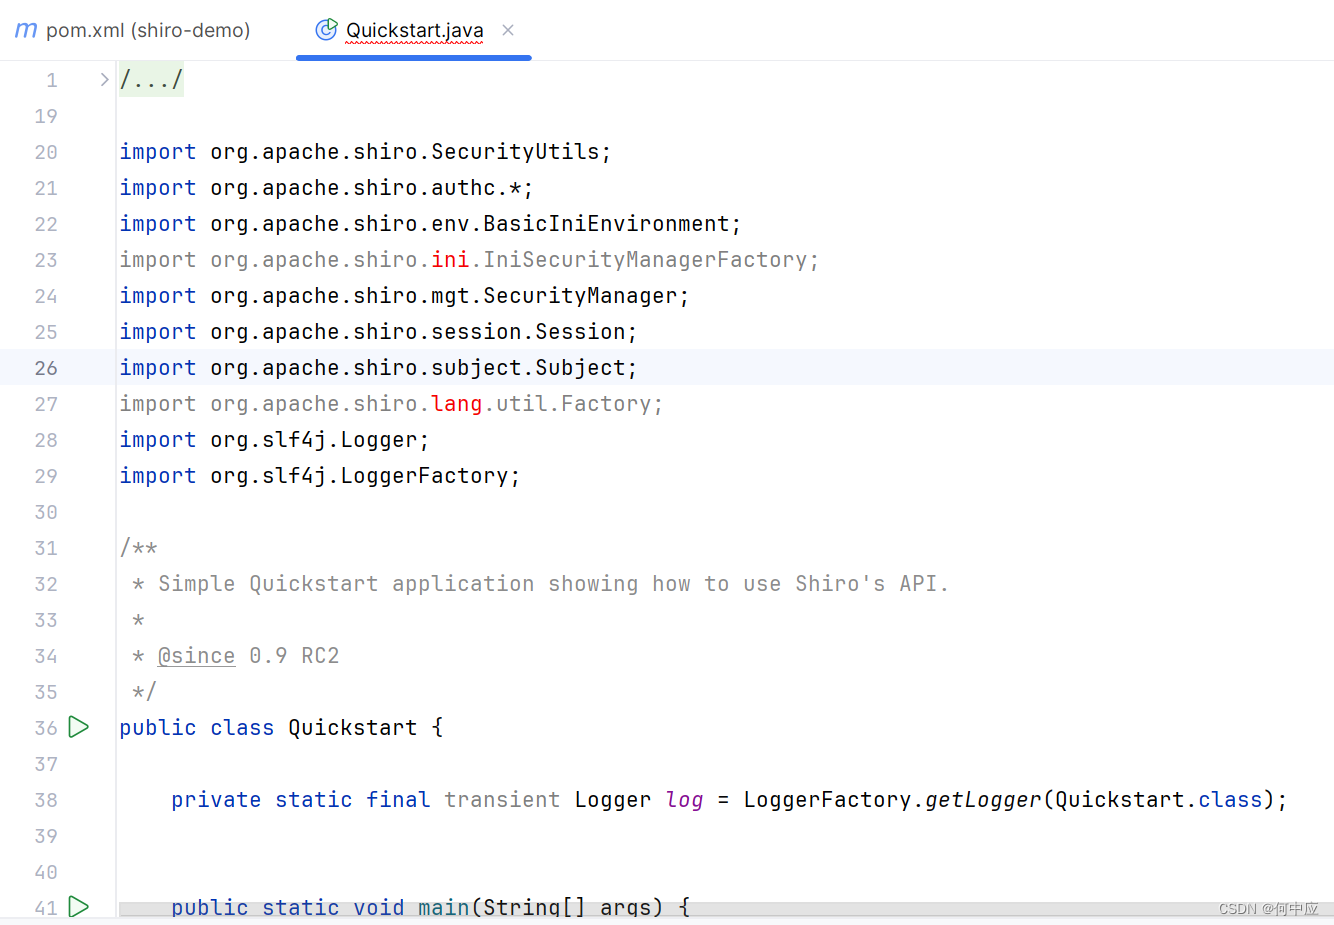The image size is (1334, 925).
Task: Click 'org.apache.shiro.authc.*' import text
Action: [x=366, y=188]
